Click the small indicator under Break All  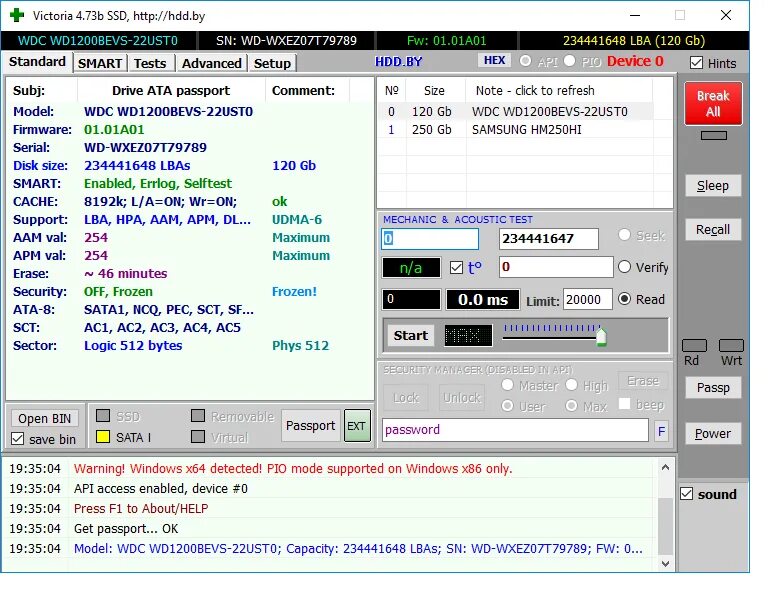click(714, 136)
